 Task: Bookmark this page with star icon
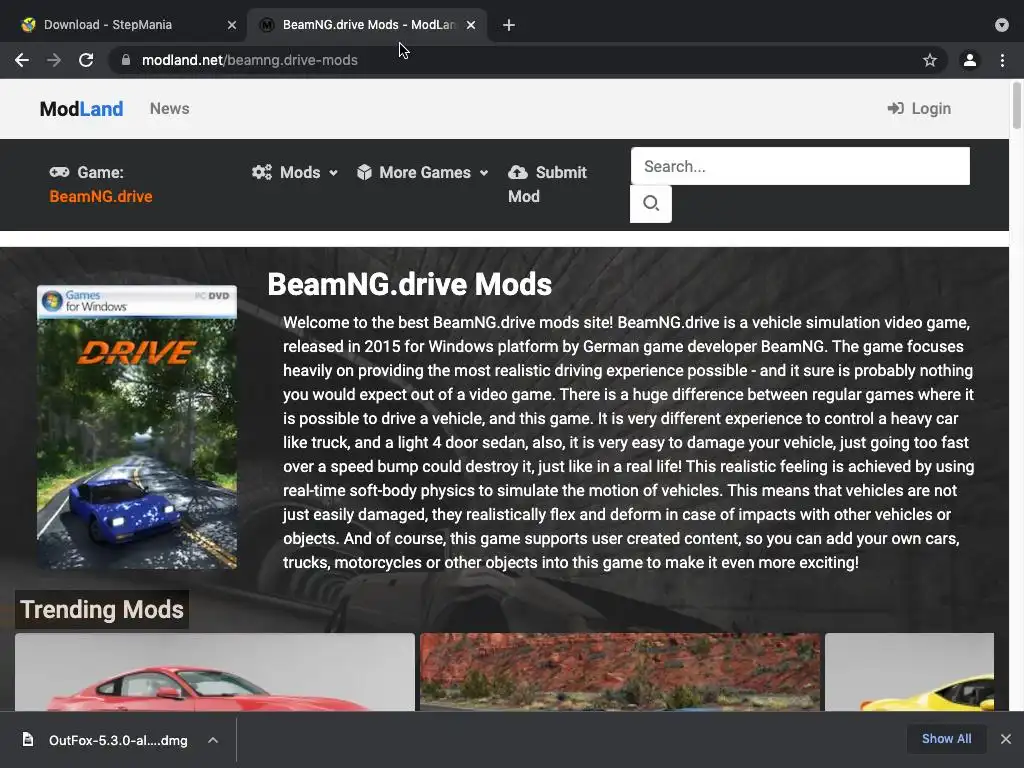point(930,60)
